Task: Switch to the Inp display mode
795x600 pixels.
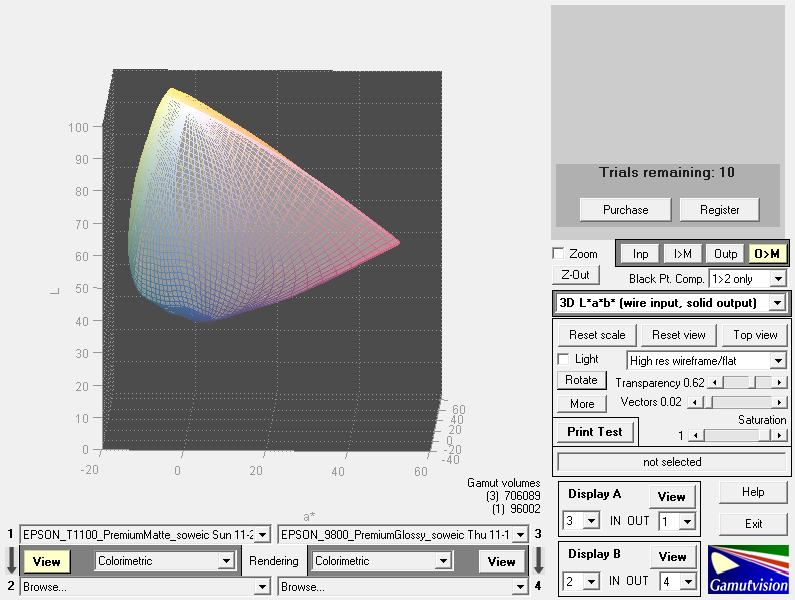Action: pos(641,254)
